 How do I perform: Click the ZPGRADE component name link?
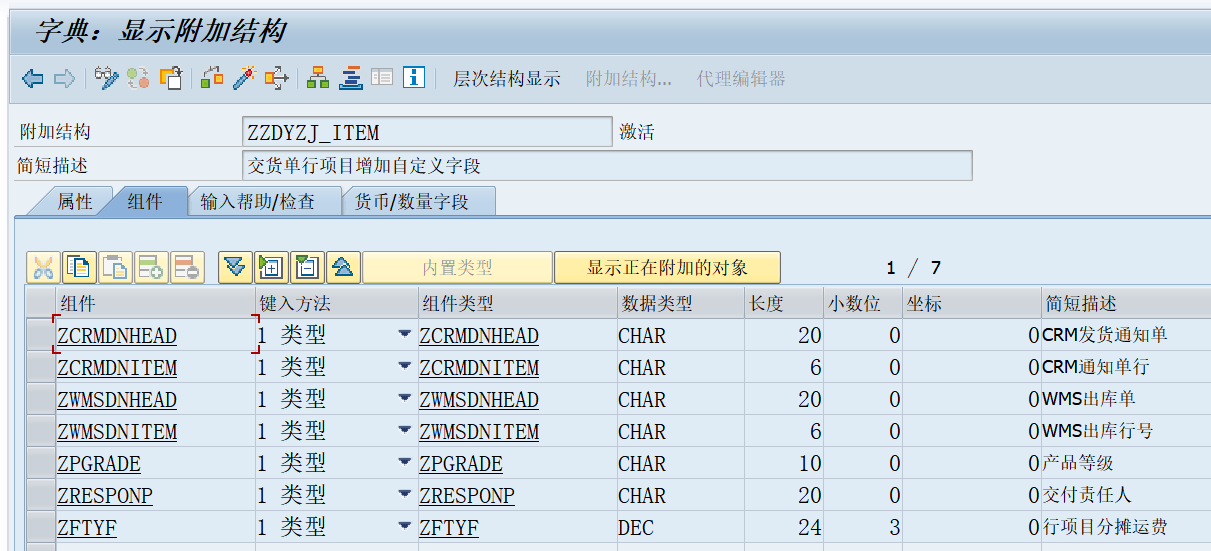99,464
